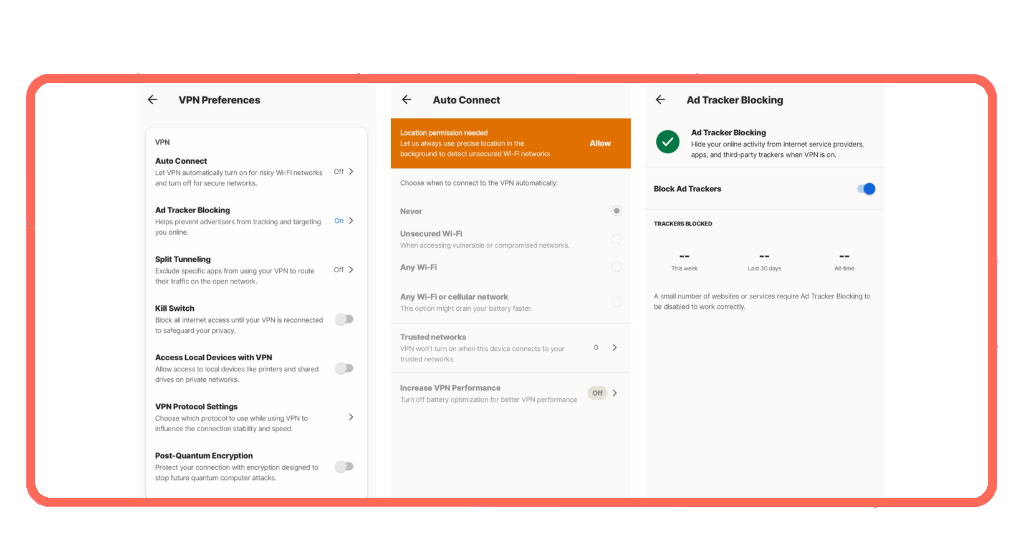Click Split Tunneling setting title

pyautogui.click(x=183, y=259)
